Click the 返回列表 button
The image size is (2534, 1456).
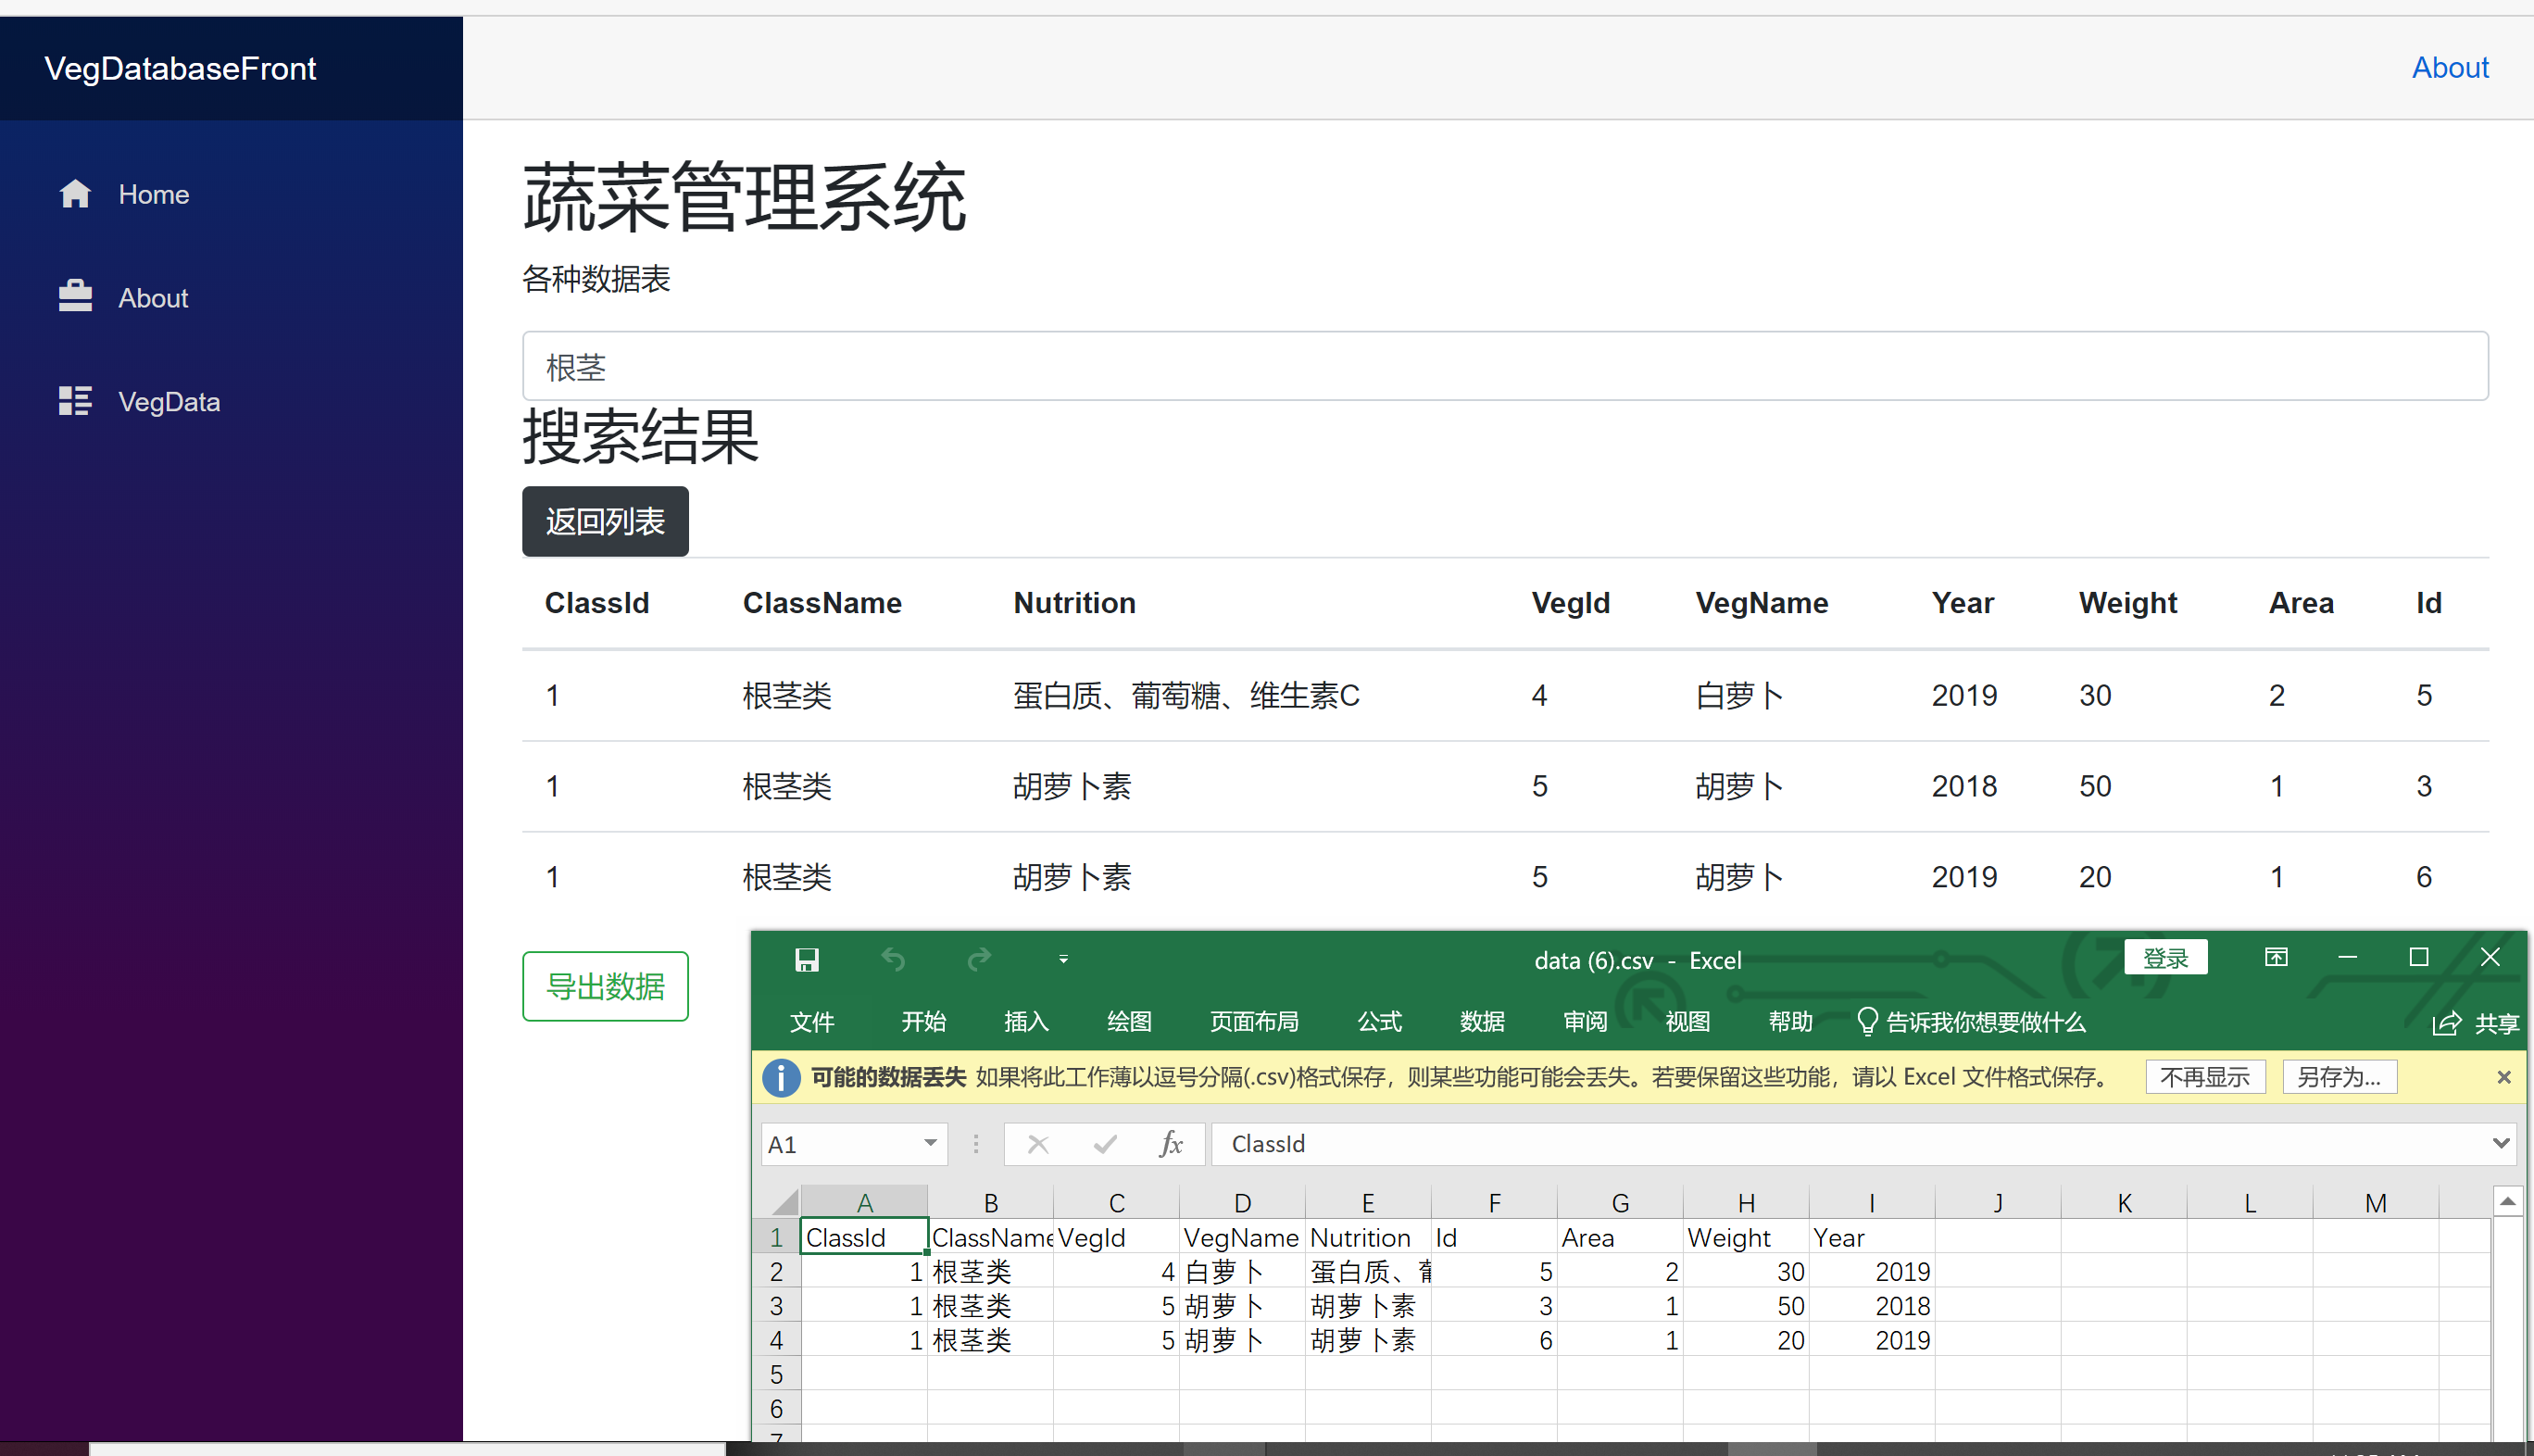[604, 521]
